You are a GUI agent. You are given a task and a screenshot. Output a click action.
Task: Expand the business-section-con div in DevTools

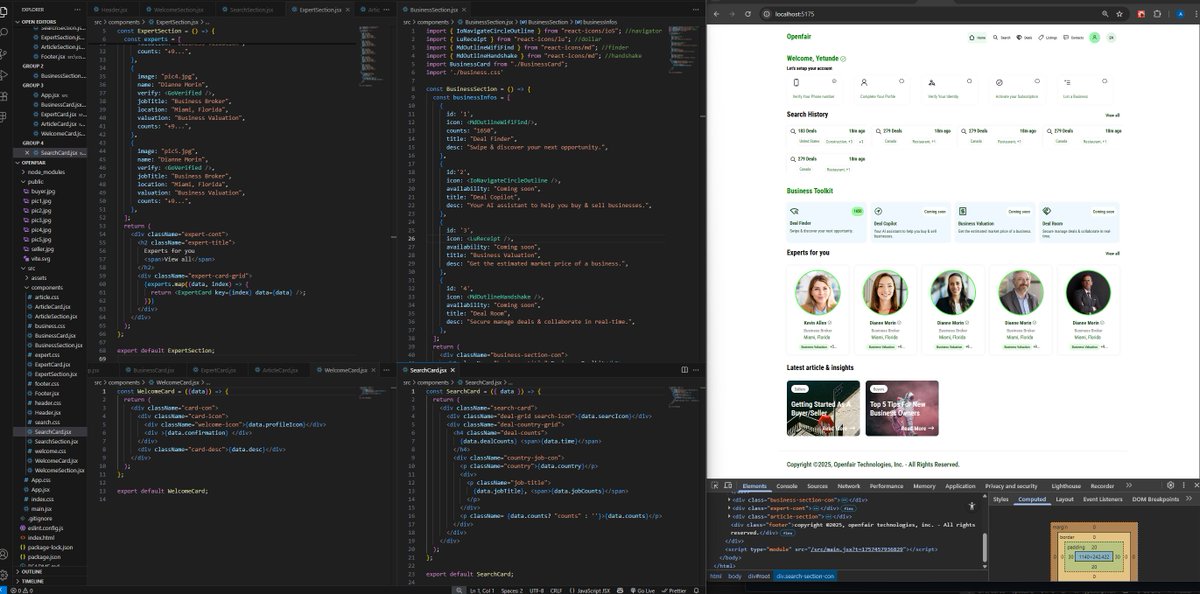(728, 500)
